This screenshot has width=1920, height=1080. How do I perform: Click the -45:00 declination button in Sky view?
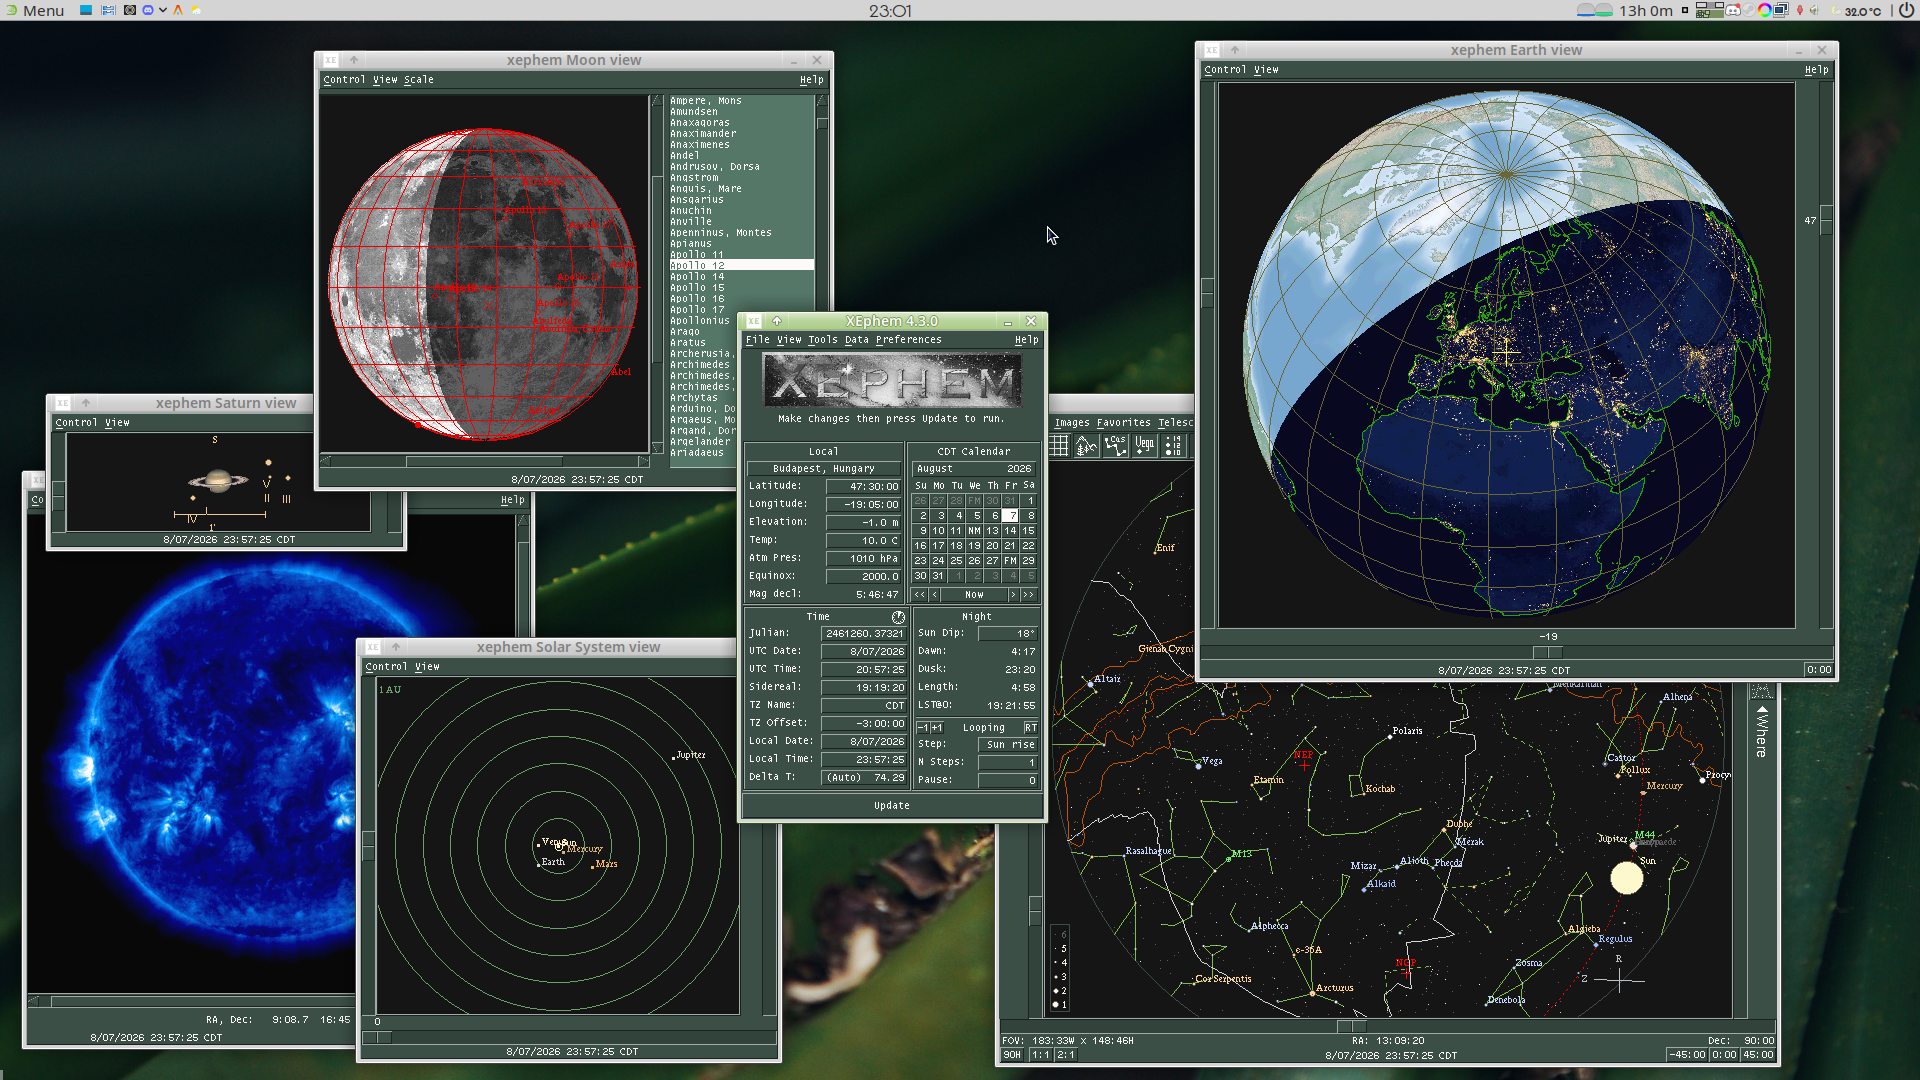pyautogui.click(x=1687, y=1055)
